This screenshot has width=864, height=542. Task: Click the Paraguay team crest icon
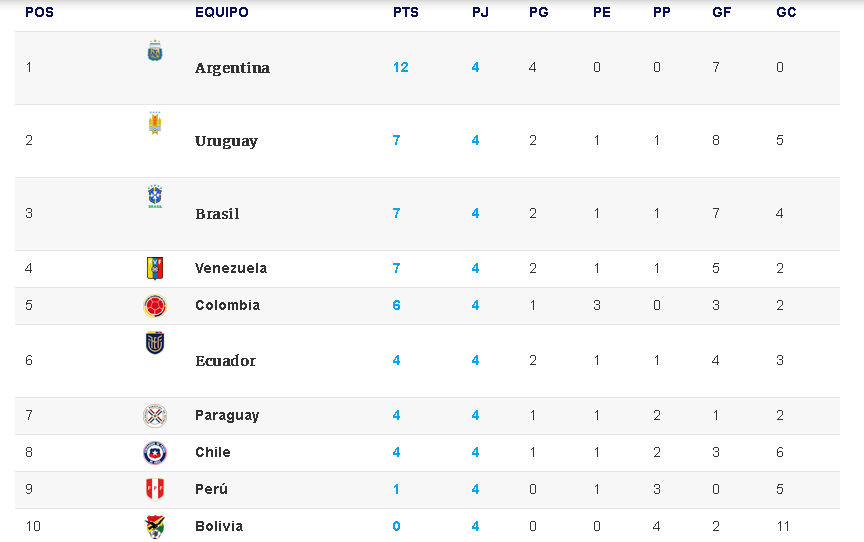[x=155, y=415]
